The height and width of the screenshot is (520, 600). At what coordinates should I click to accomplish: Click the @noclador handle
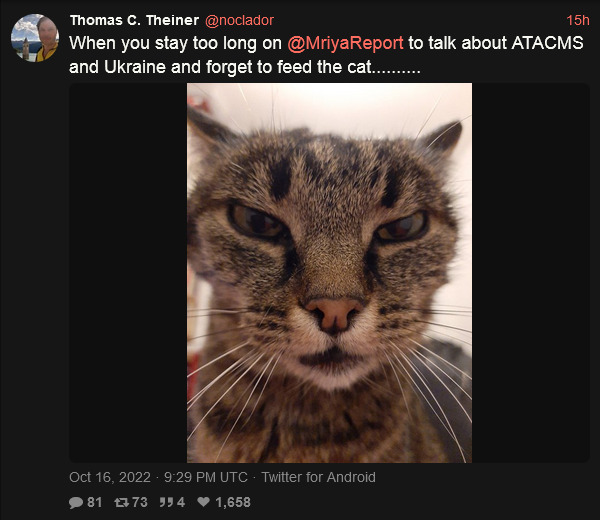(x=240, y=20)
